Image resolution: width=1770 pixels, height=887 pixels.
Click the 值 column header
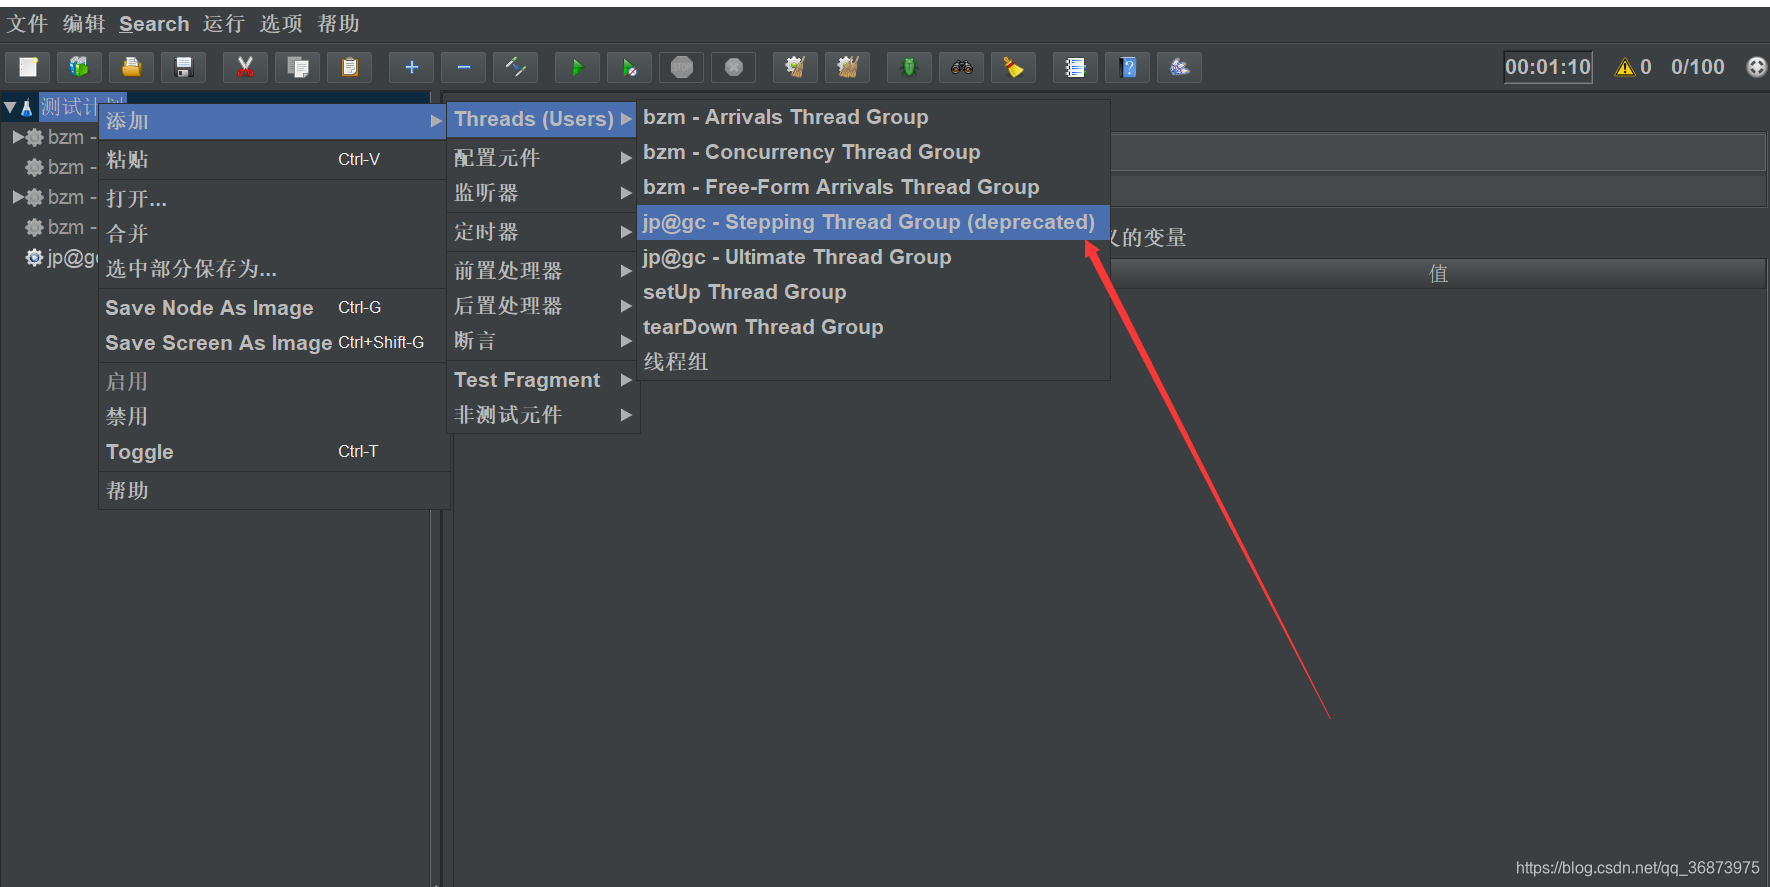click(x=1438, y=274)
